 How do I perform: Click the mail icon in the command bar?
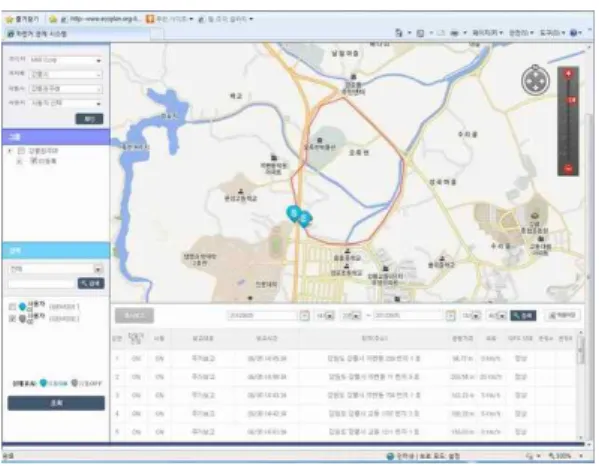tap(441, 33)
